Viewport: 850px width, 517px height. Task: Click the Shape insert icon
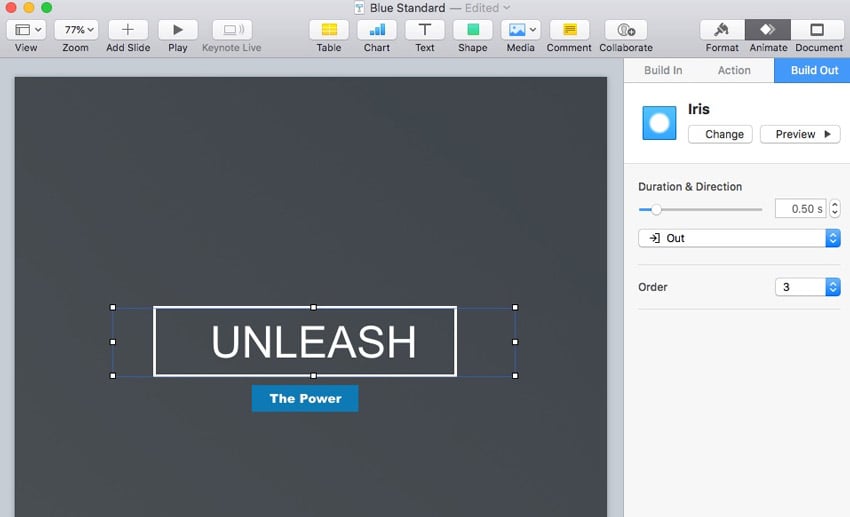pyautogui.click(x=473, y=30)
